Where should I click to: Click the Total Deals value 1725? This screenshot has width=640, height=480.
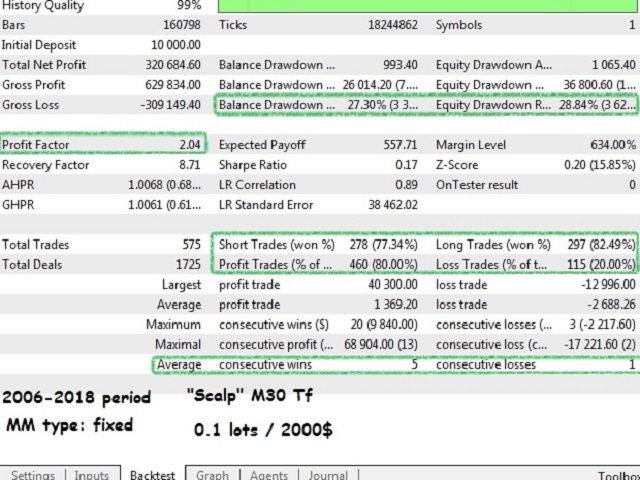click(186, 264)
